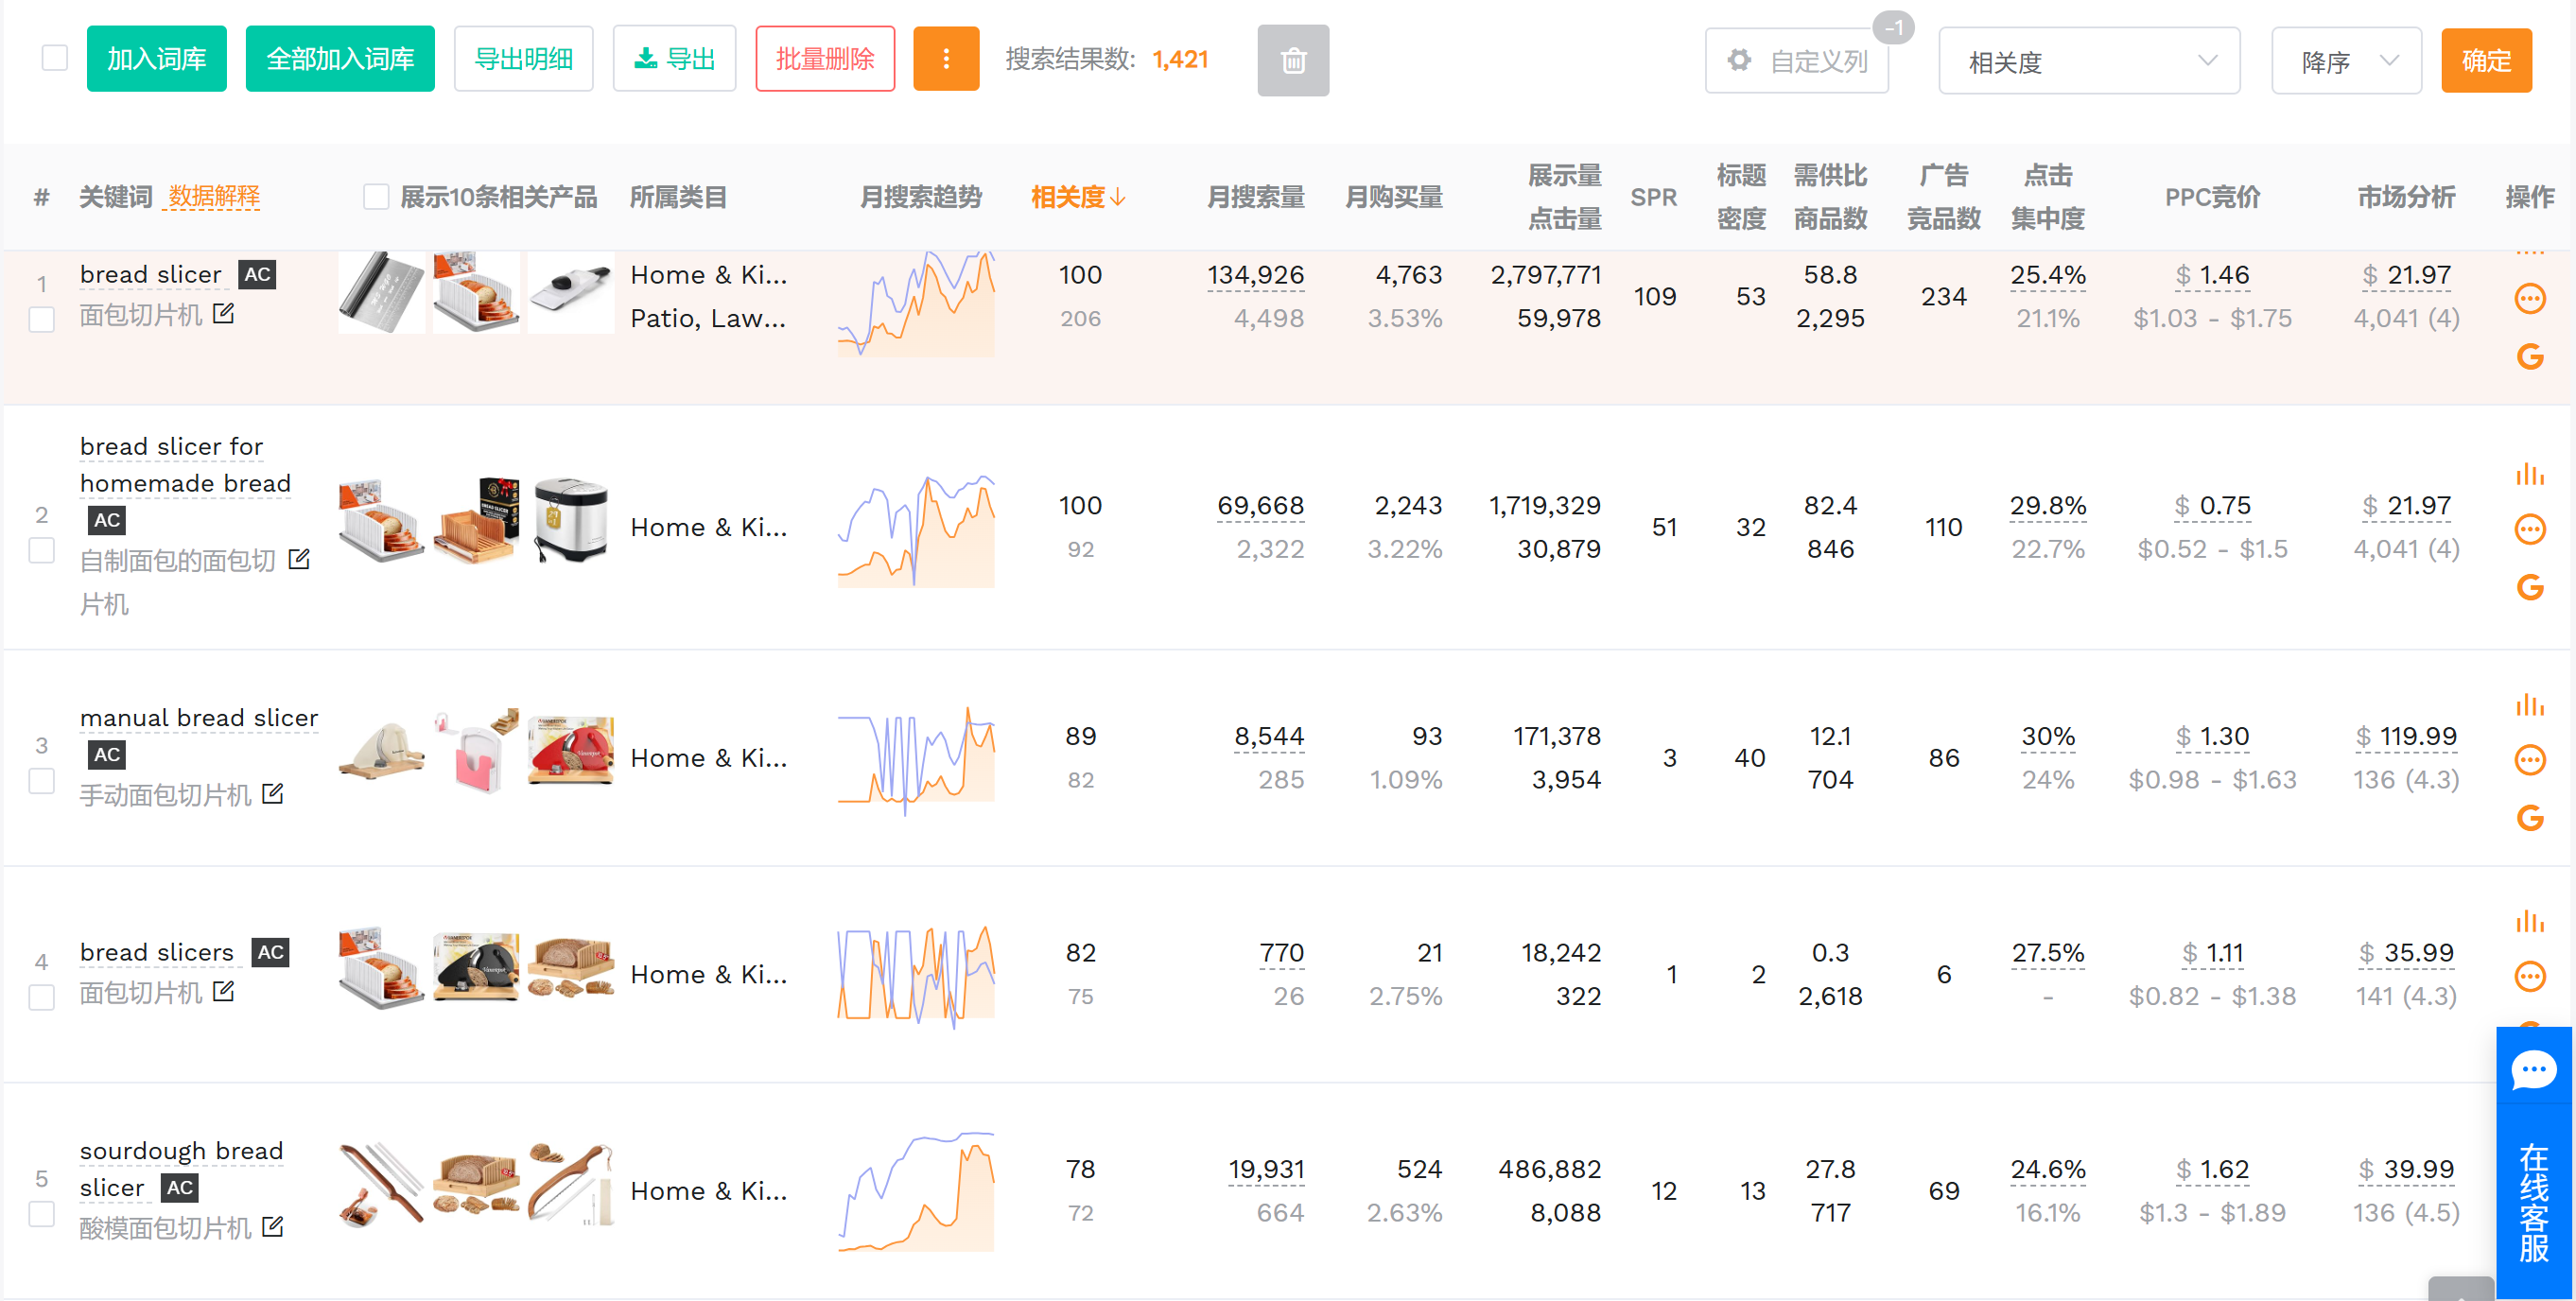Click the Google search icon for bread slicer
Screen dimensions: 2576x1301
[x=2529, y=356]
